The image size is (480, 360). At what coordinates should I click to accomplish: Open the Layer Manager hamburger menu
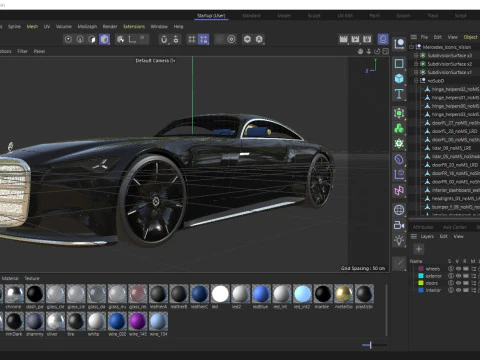click(x=414, y=236)
